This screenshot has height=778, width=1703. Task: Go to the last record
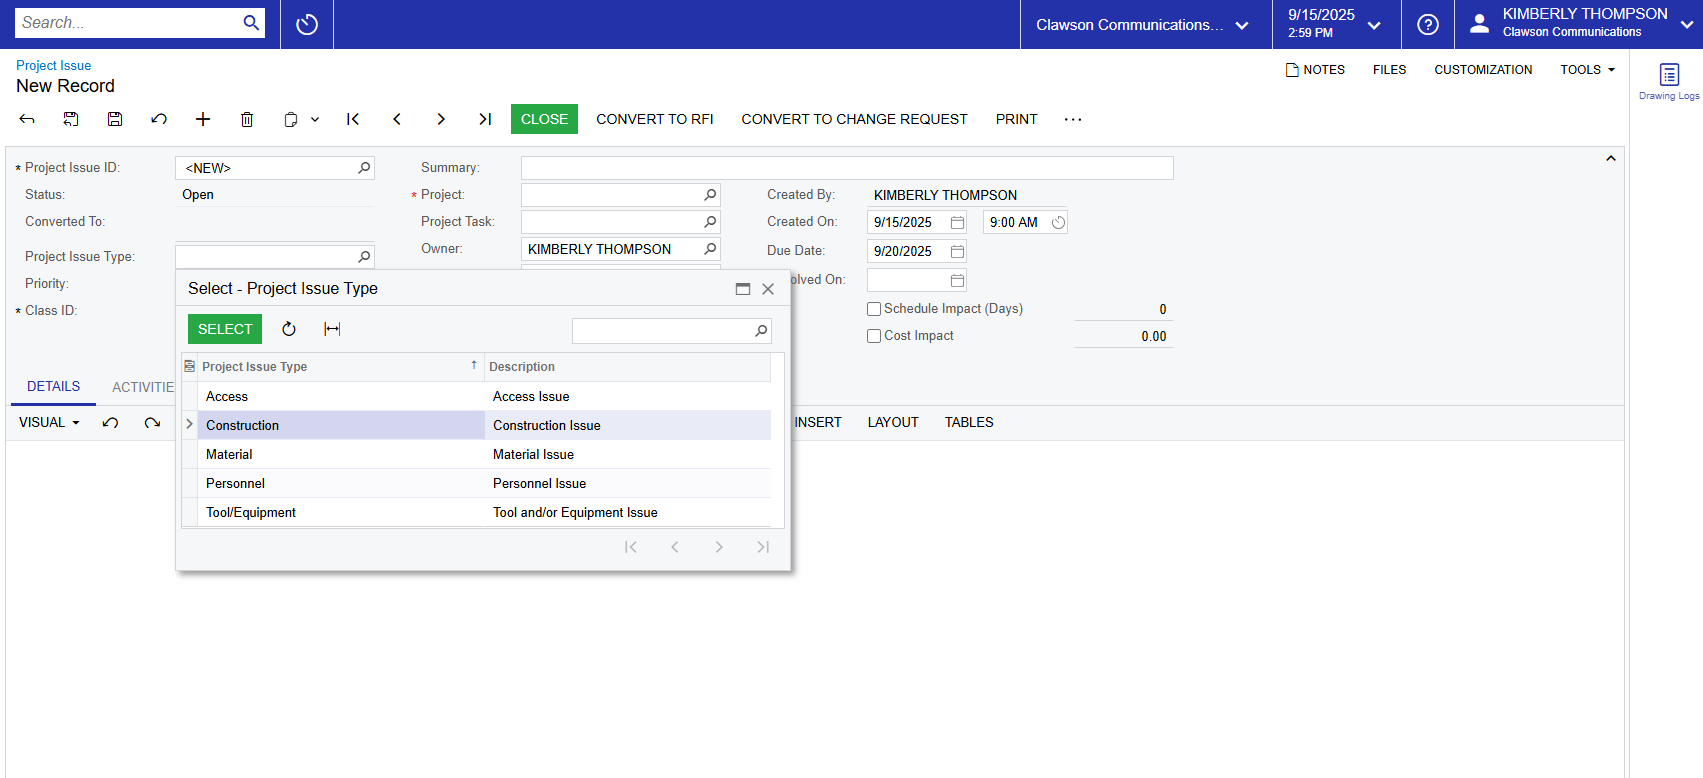pos(485,119)
